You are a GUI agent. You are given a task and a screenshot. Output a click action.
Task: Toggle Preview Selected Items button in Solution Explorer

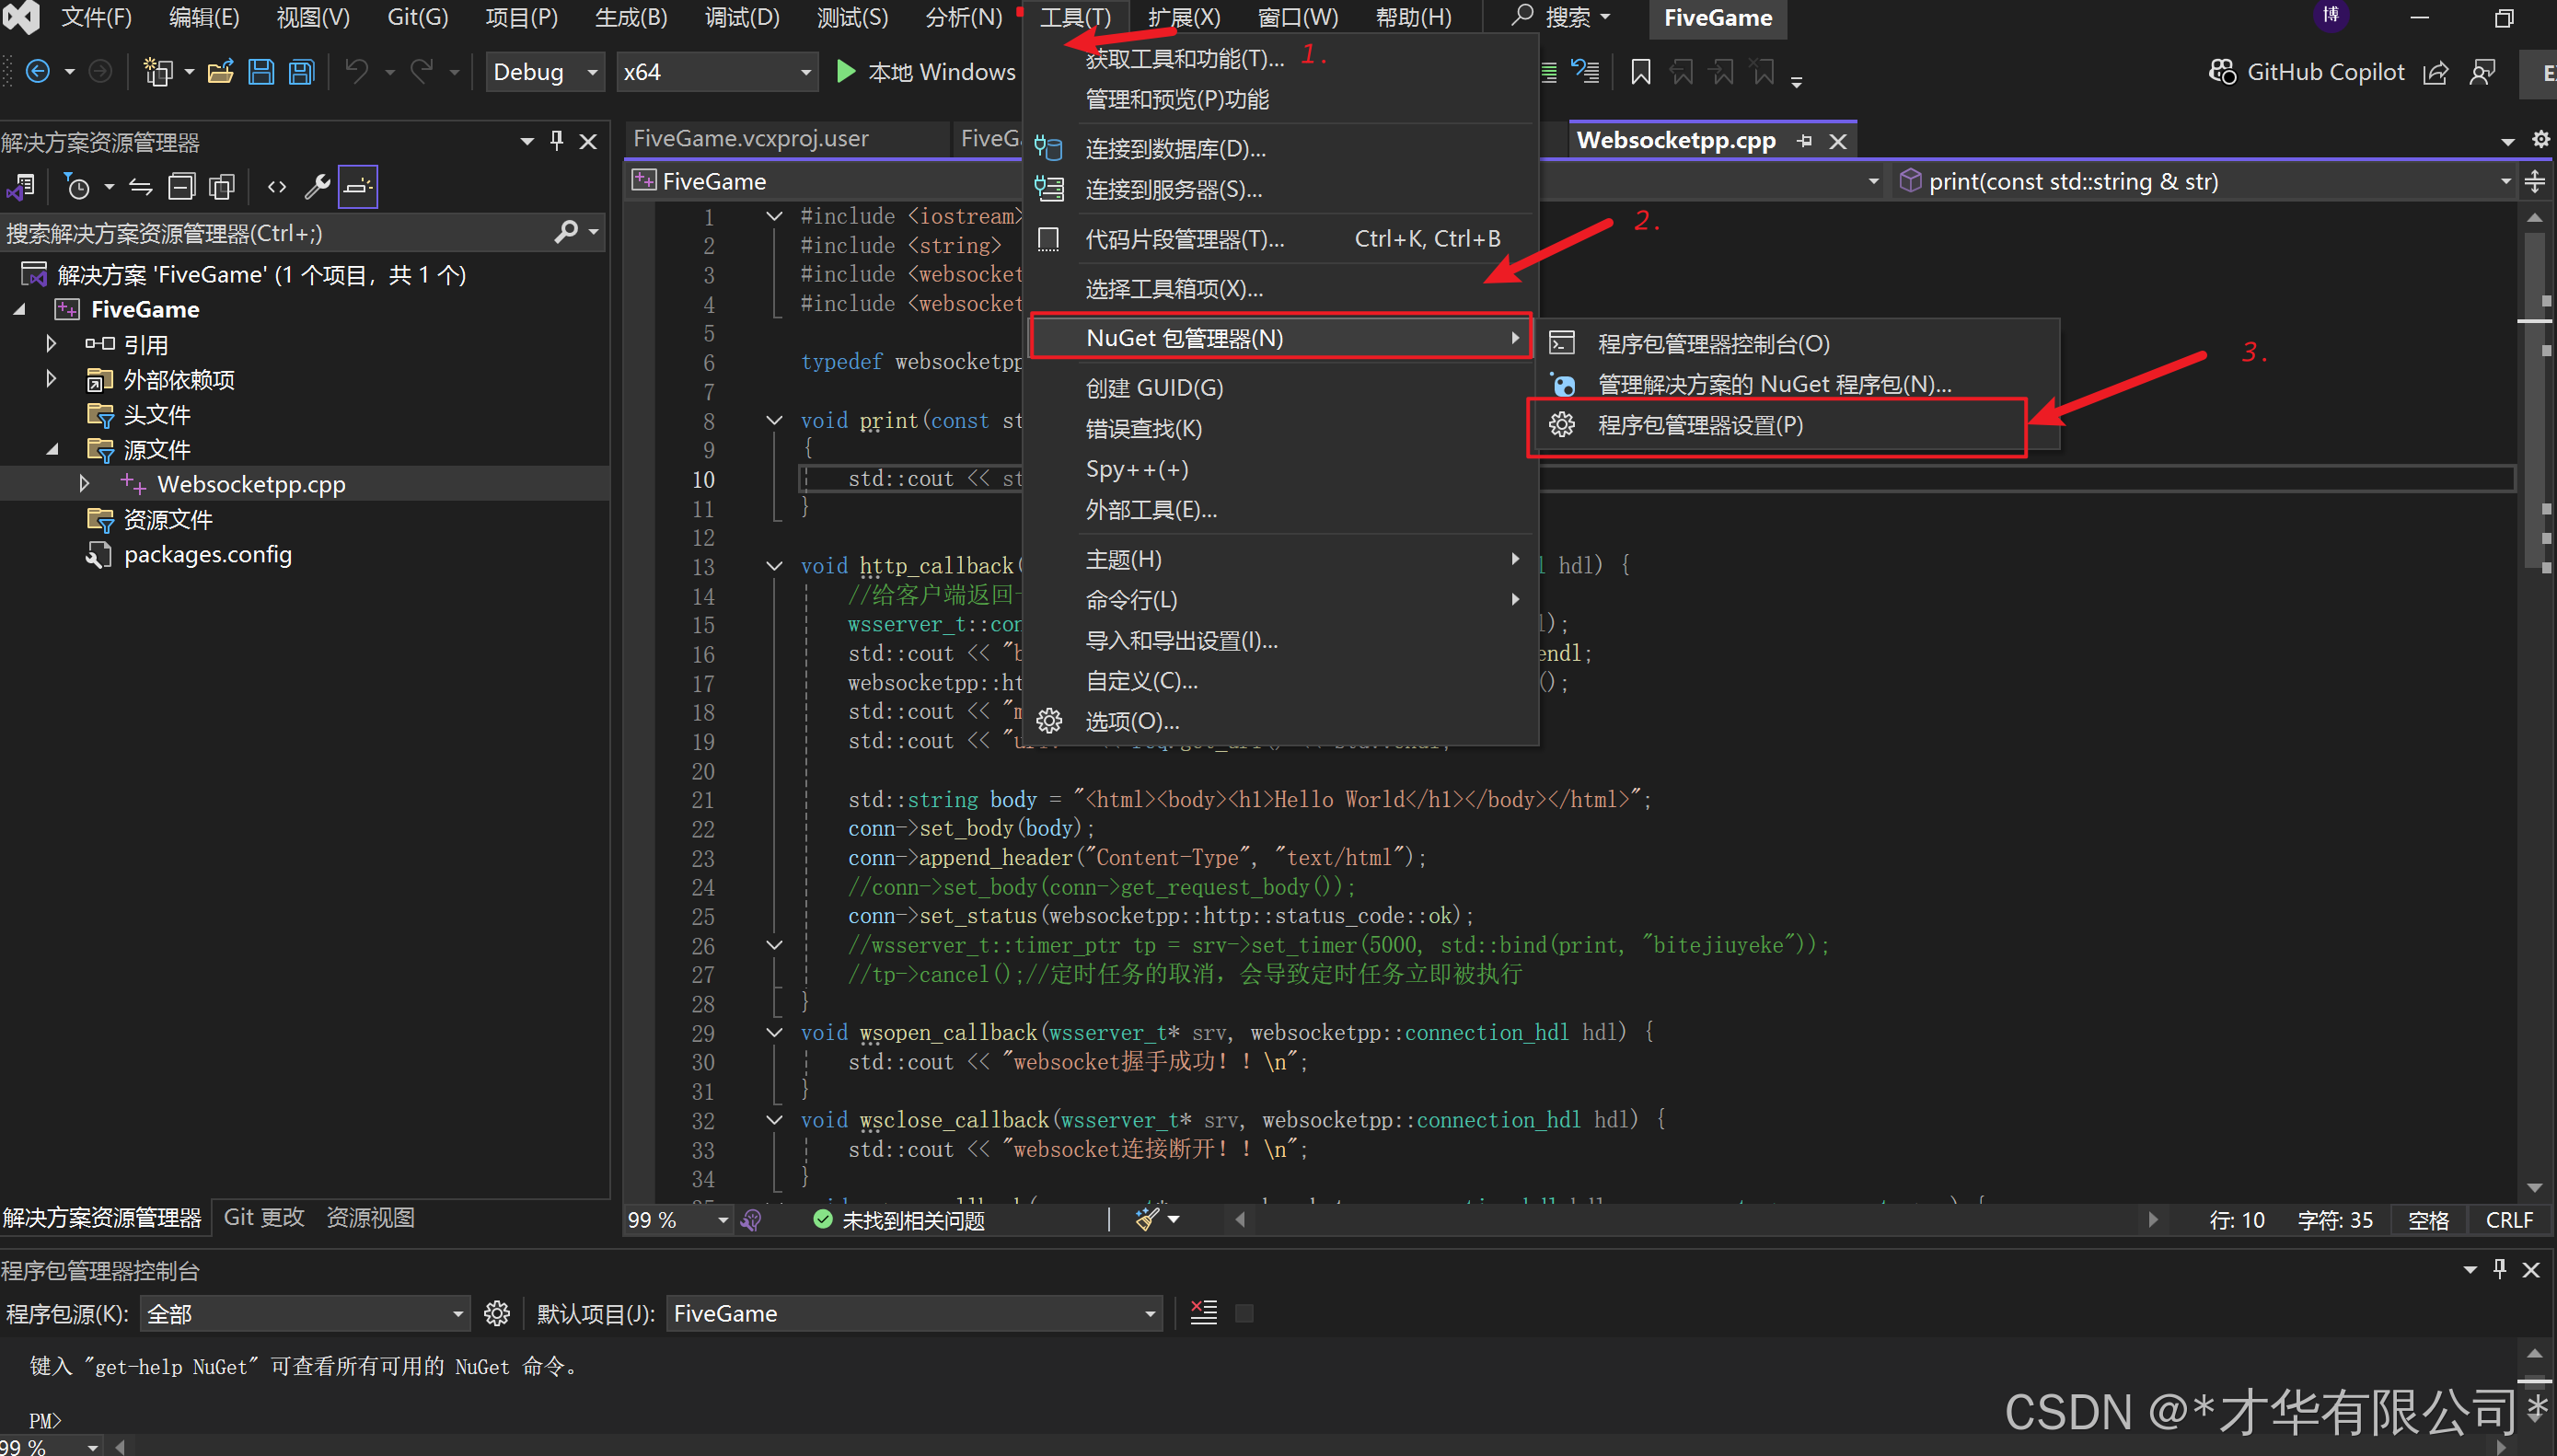[357, 186]
